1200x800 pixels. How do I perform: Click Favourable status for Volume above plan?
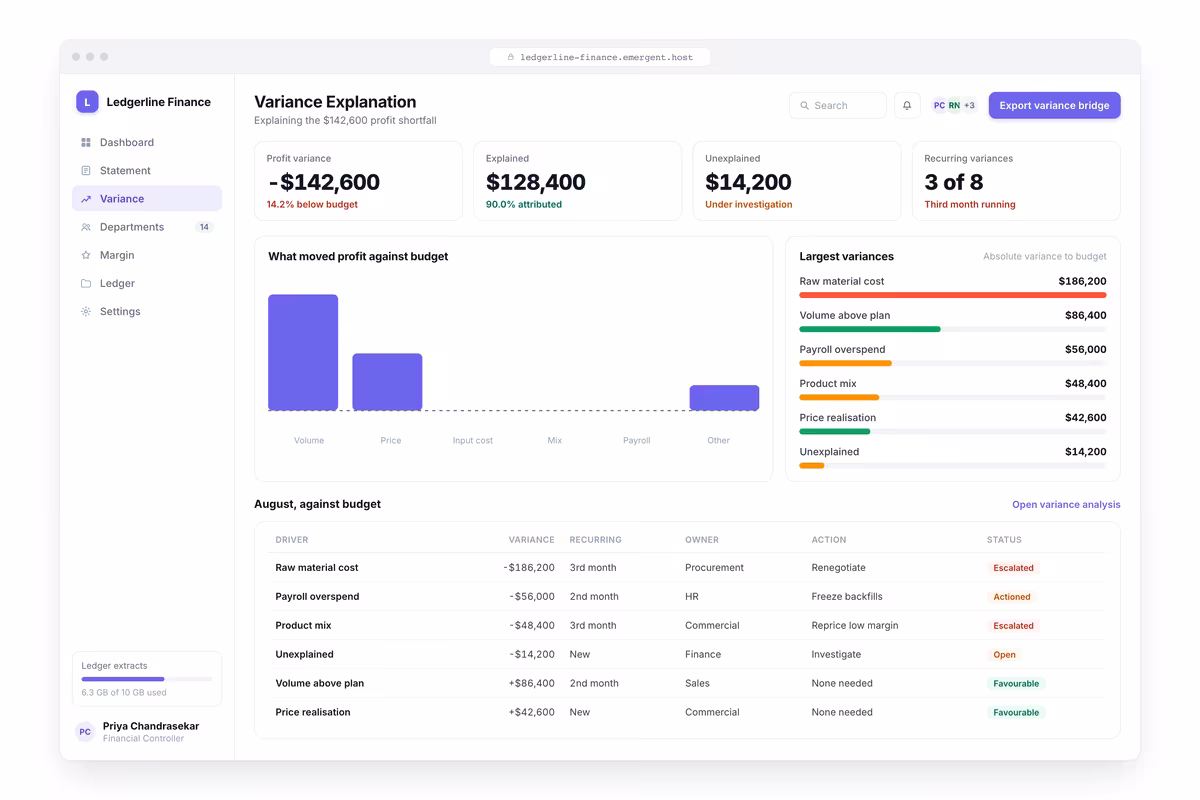click(x=1016, y=684)
